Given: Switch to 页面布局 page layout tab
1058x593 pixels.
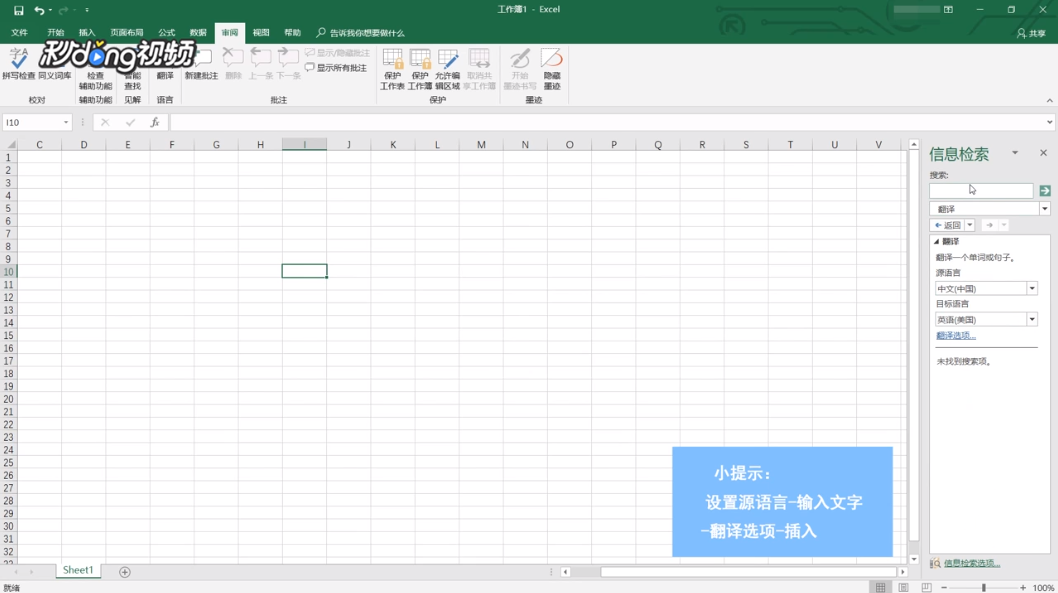Looking at the screenshot, I should click(127, 33).
